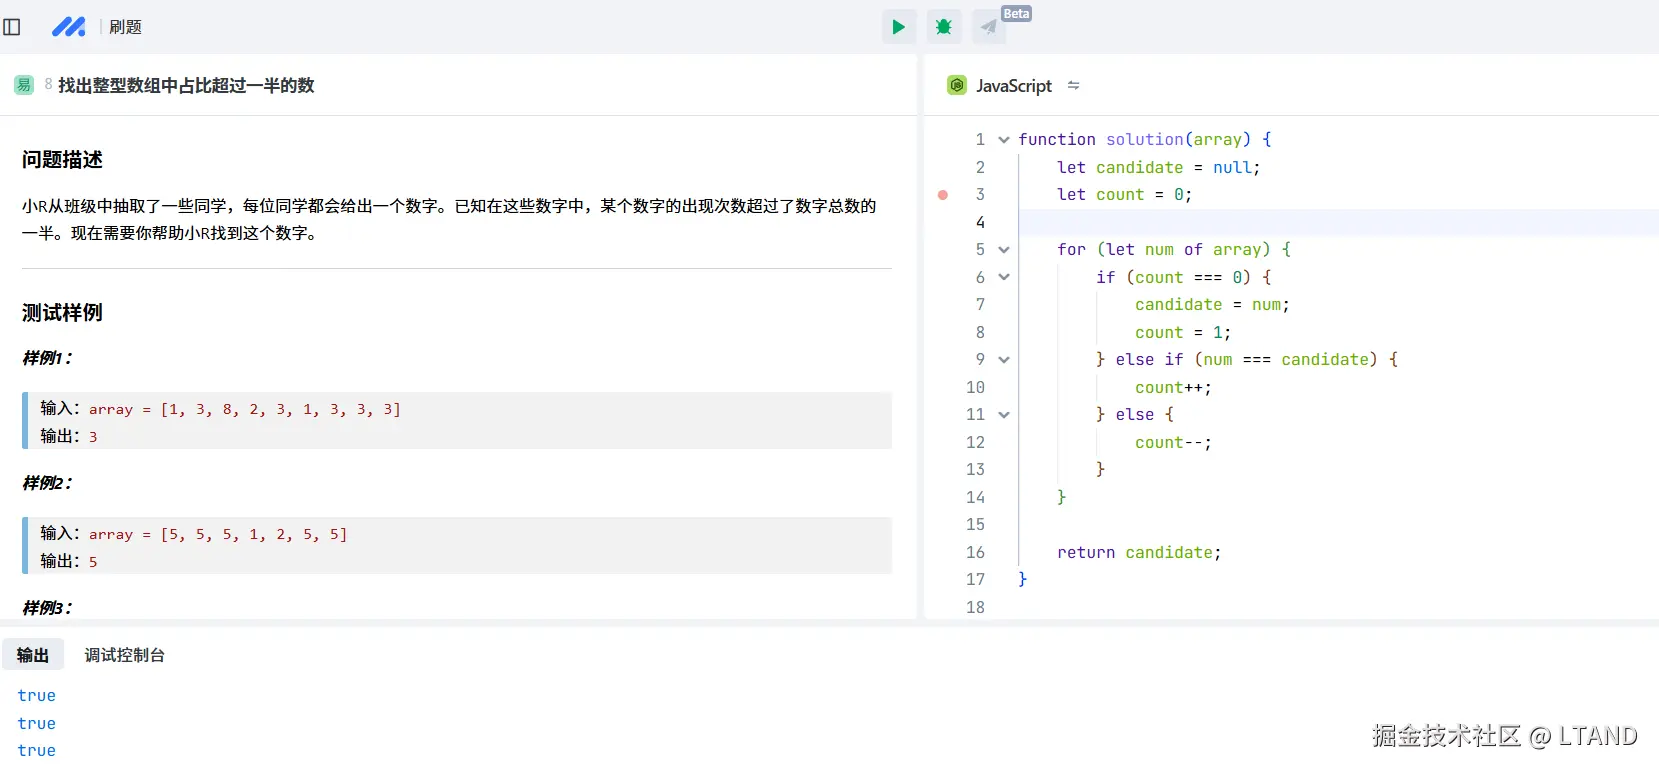Image resolution: width=1659 pixels, height=771 pixels.
Task: Click the JavaScript language logo icon
Action: (957, 85)
